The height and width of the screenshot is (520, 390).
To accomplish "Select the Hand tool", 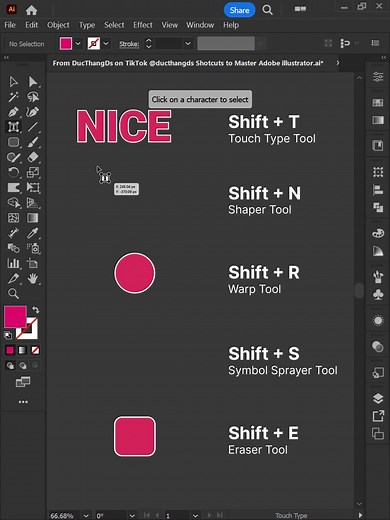I will coord(33,278).
